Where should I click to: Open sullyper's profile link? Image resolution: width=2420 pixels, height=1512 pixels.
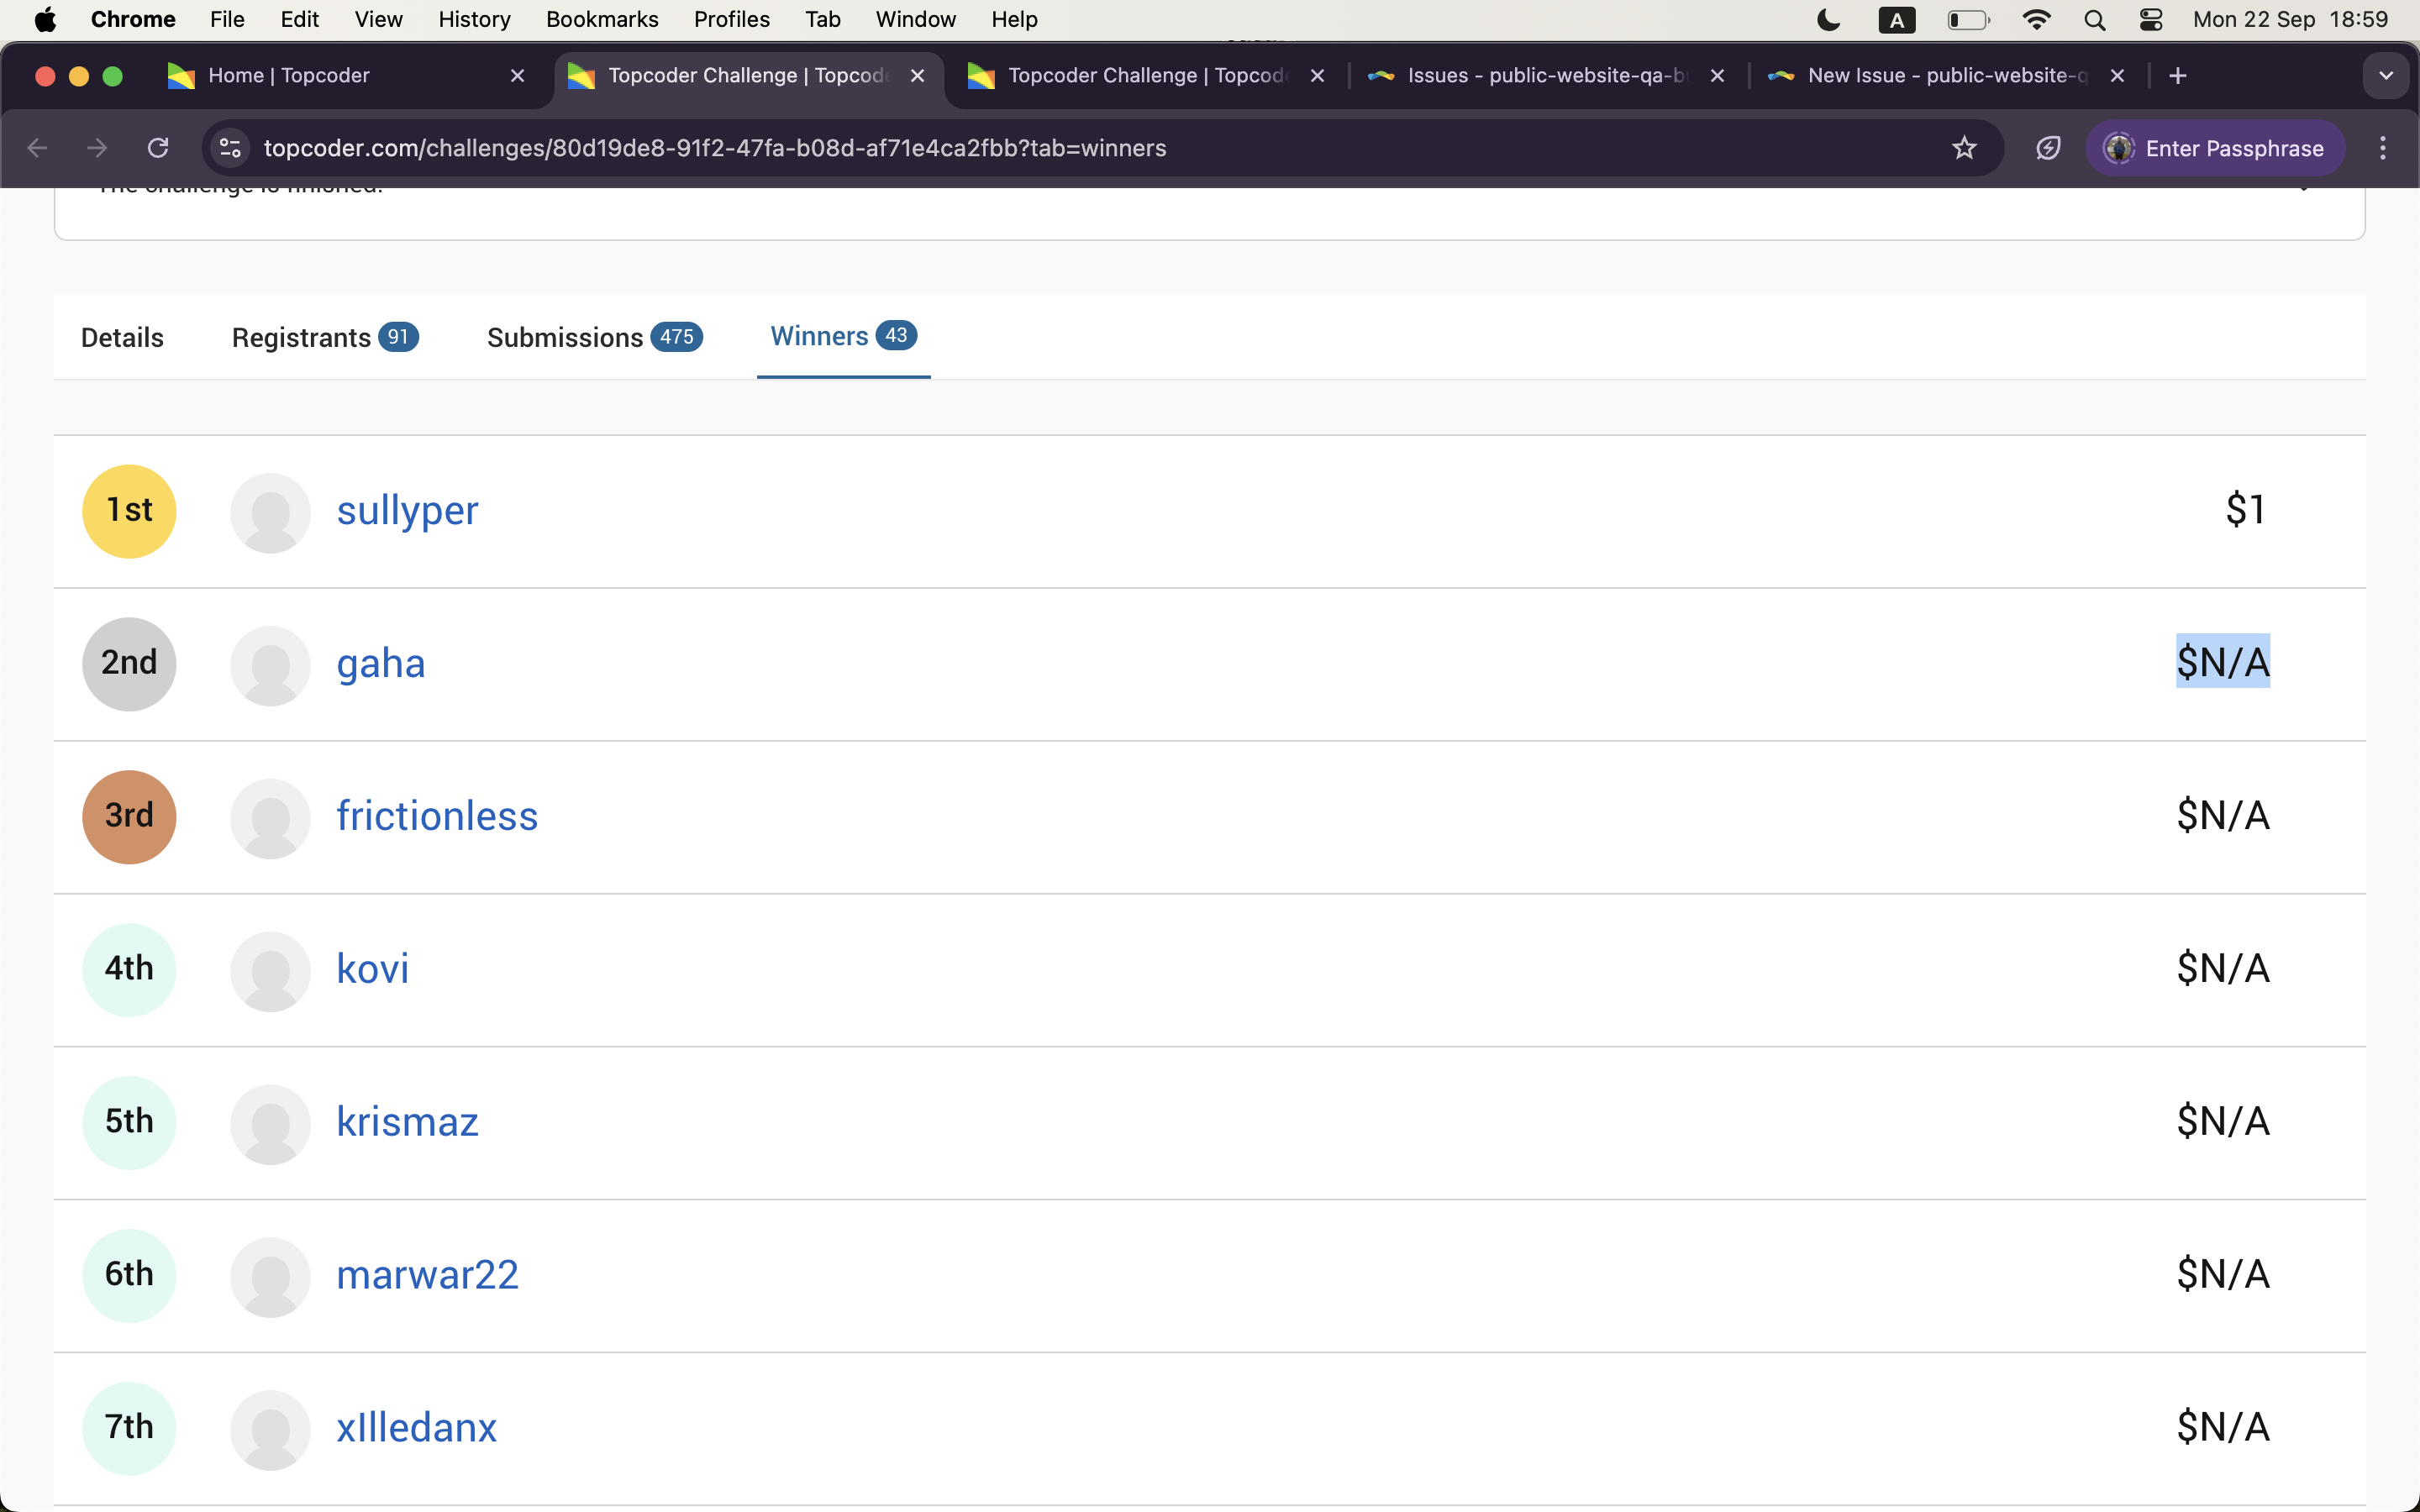pos(407,511)
